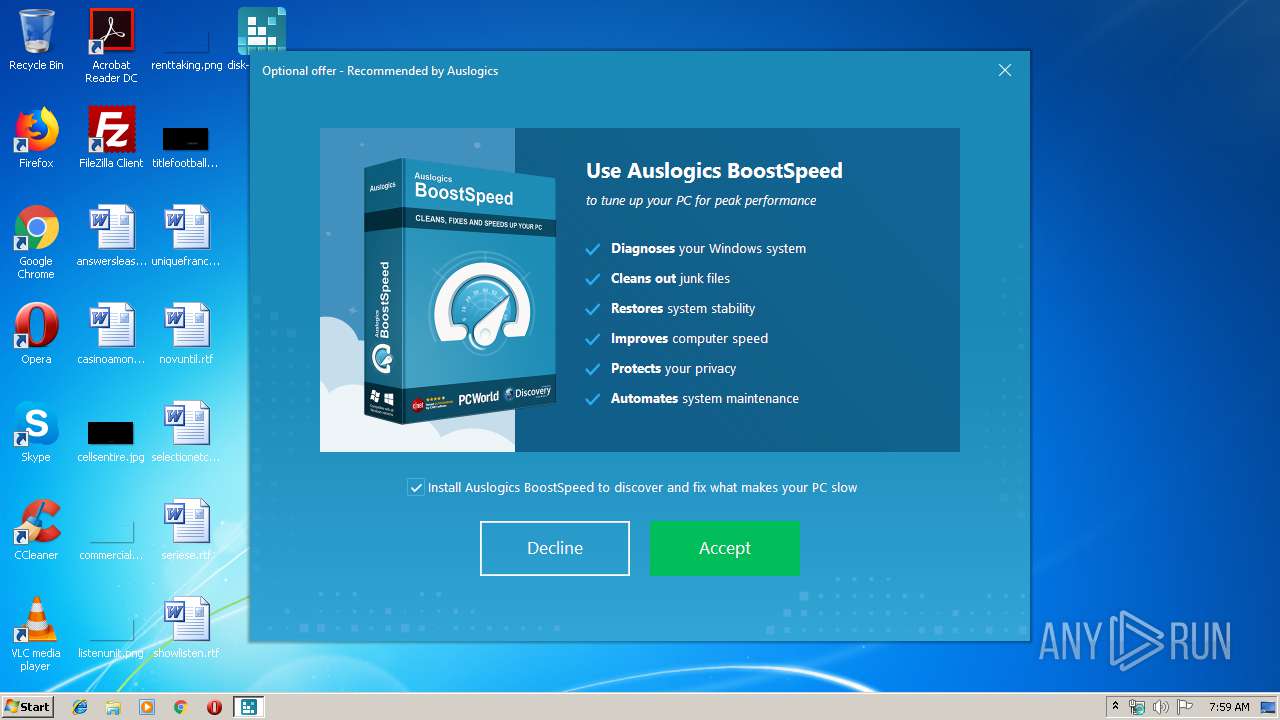
Task: Launch Opera from the taskbar
Action: [214, 707]
